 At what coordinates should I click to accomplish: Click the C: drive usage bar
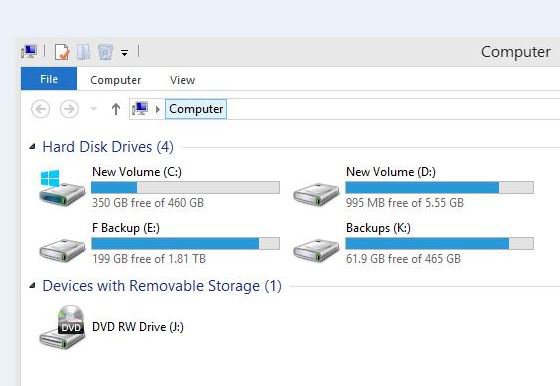coord(185,187)
